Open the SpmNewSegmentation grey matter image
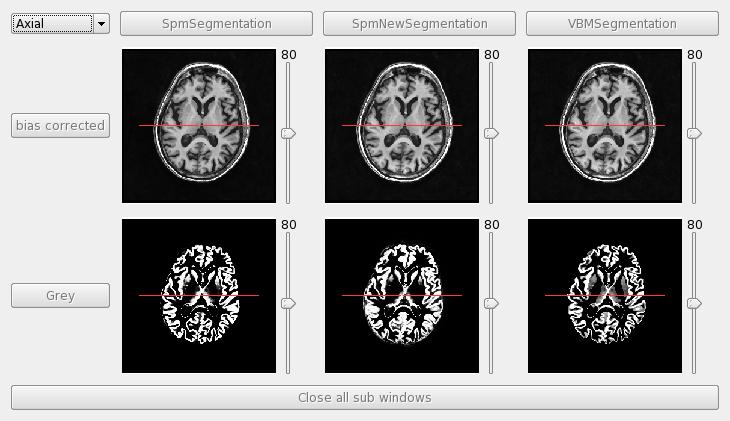Screen dimensions: 730x421 (402, 296)
